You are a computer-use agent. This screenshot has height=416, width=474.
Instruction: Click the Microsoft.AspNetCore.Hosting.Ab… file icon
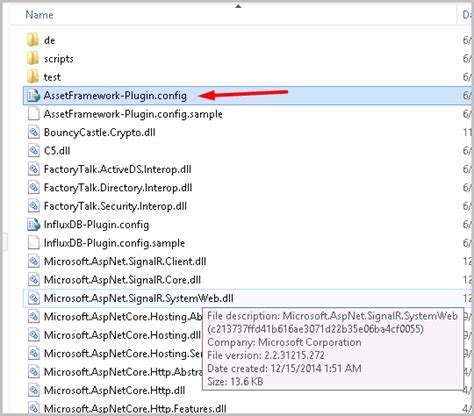33,317
